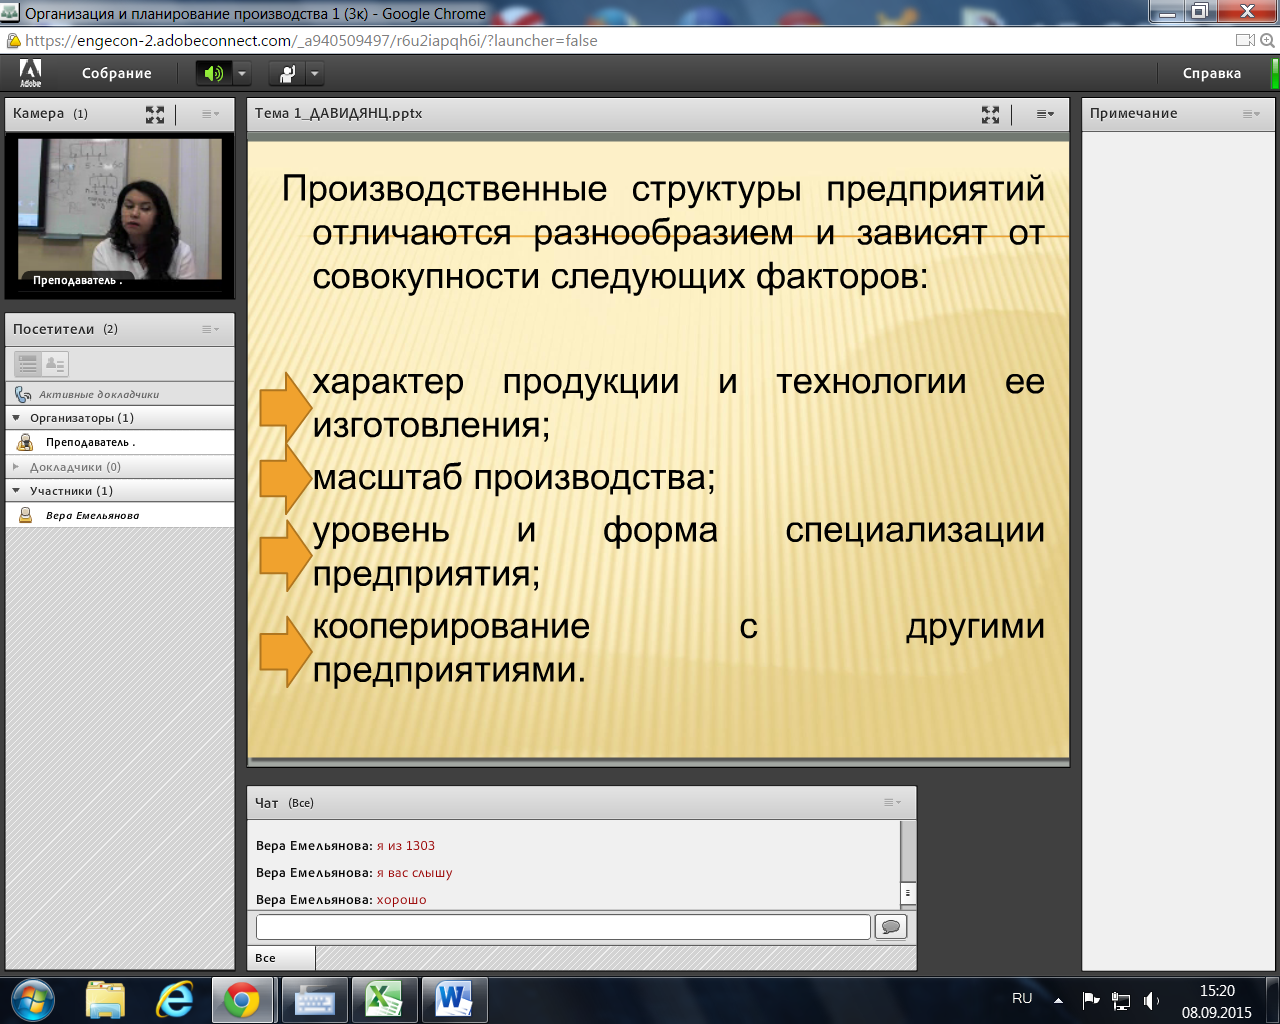The height and width of the screenshot is (1024, 1280).
Task: Open the Собрание menu
Action: [x=117, y=73]
